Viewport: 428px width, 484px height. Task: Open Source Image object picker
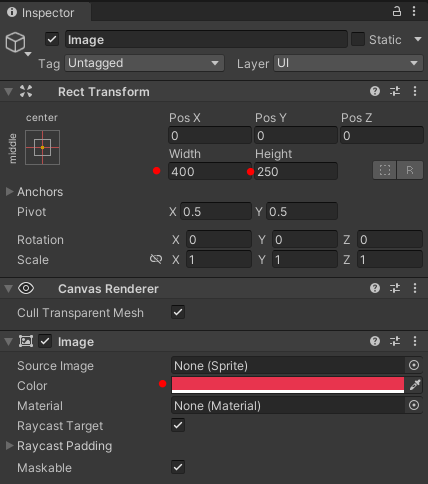click(414, 365)
